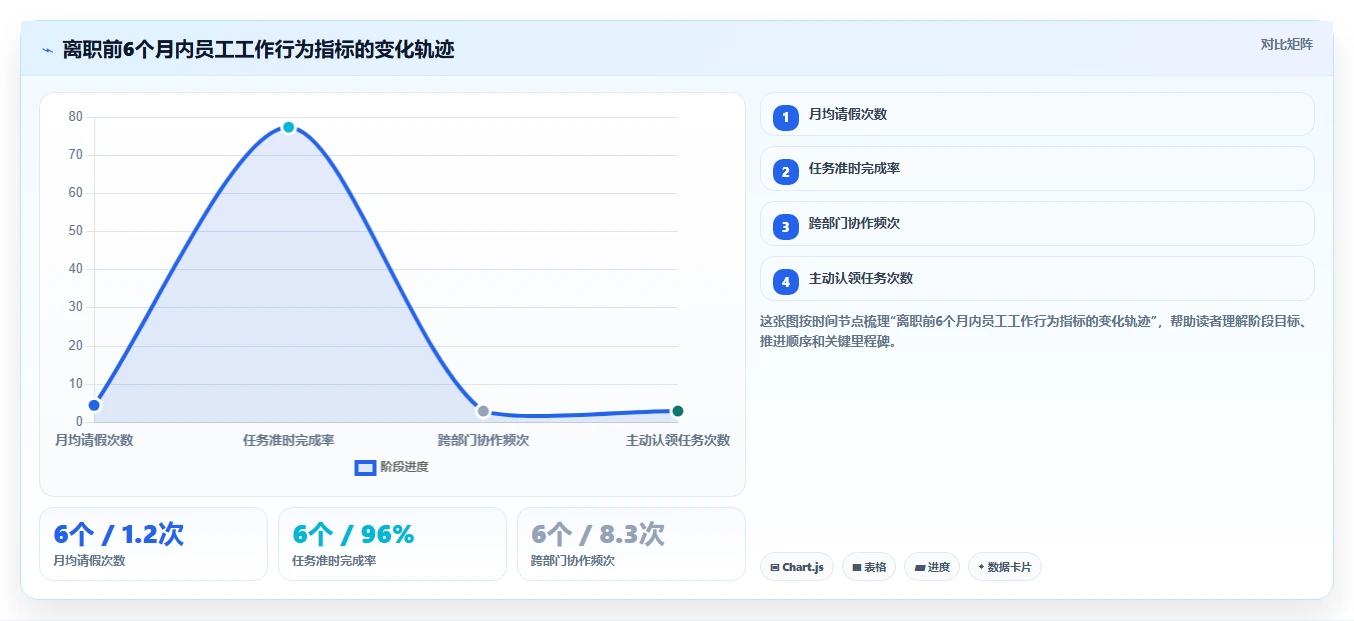The width and height of the screenshot is (1354, 621).
Task: Click the 对比矩阵 label in header
Action: 1286,44
